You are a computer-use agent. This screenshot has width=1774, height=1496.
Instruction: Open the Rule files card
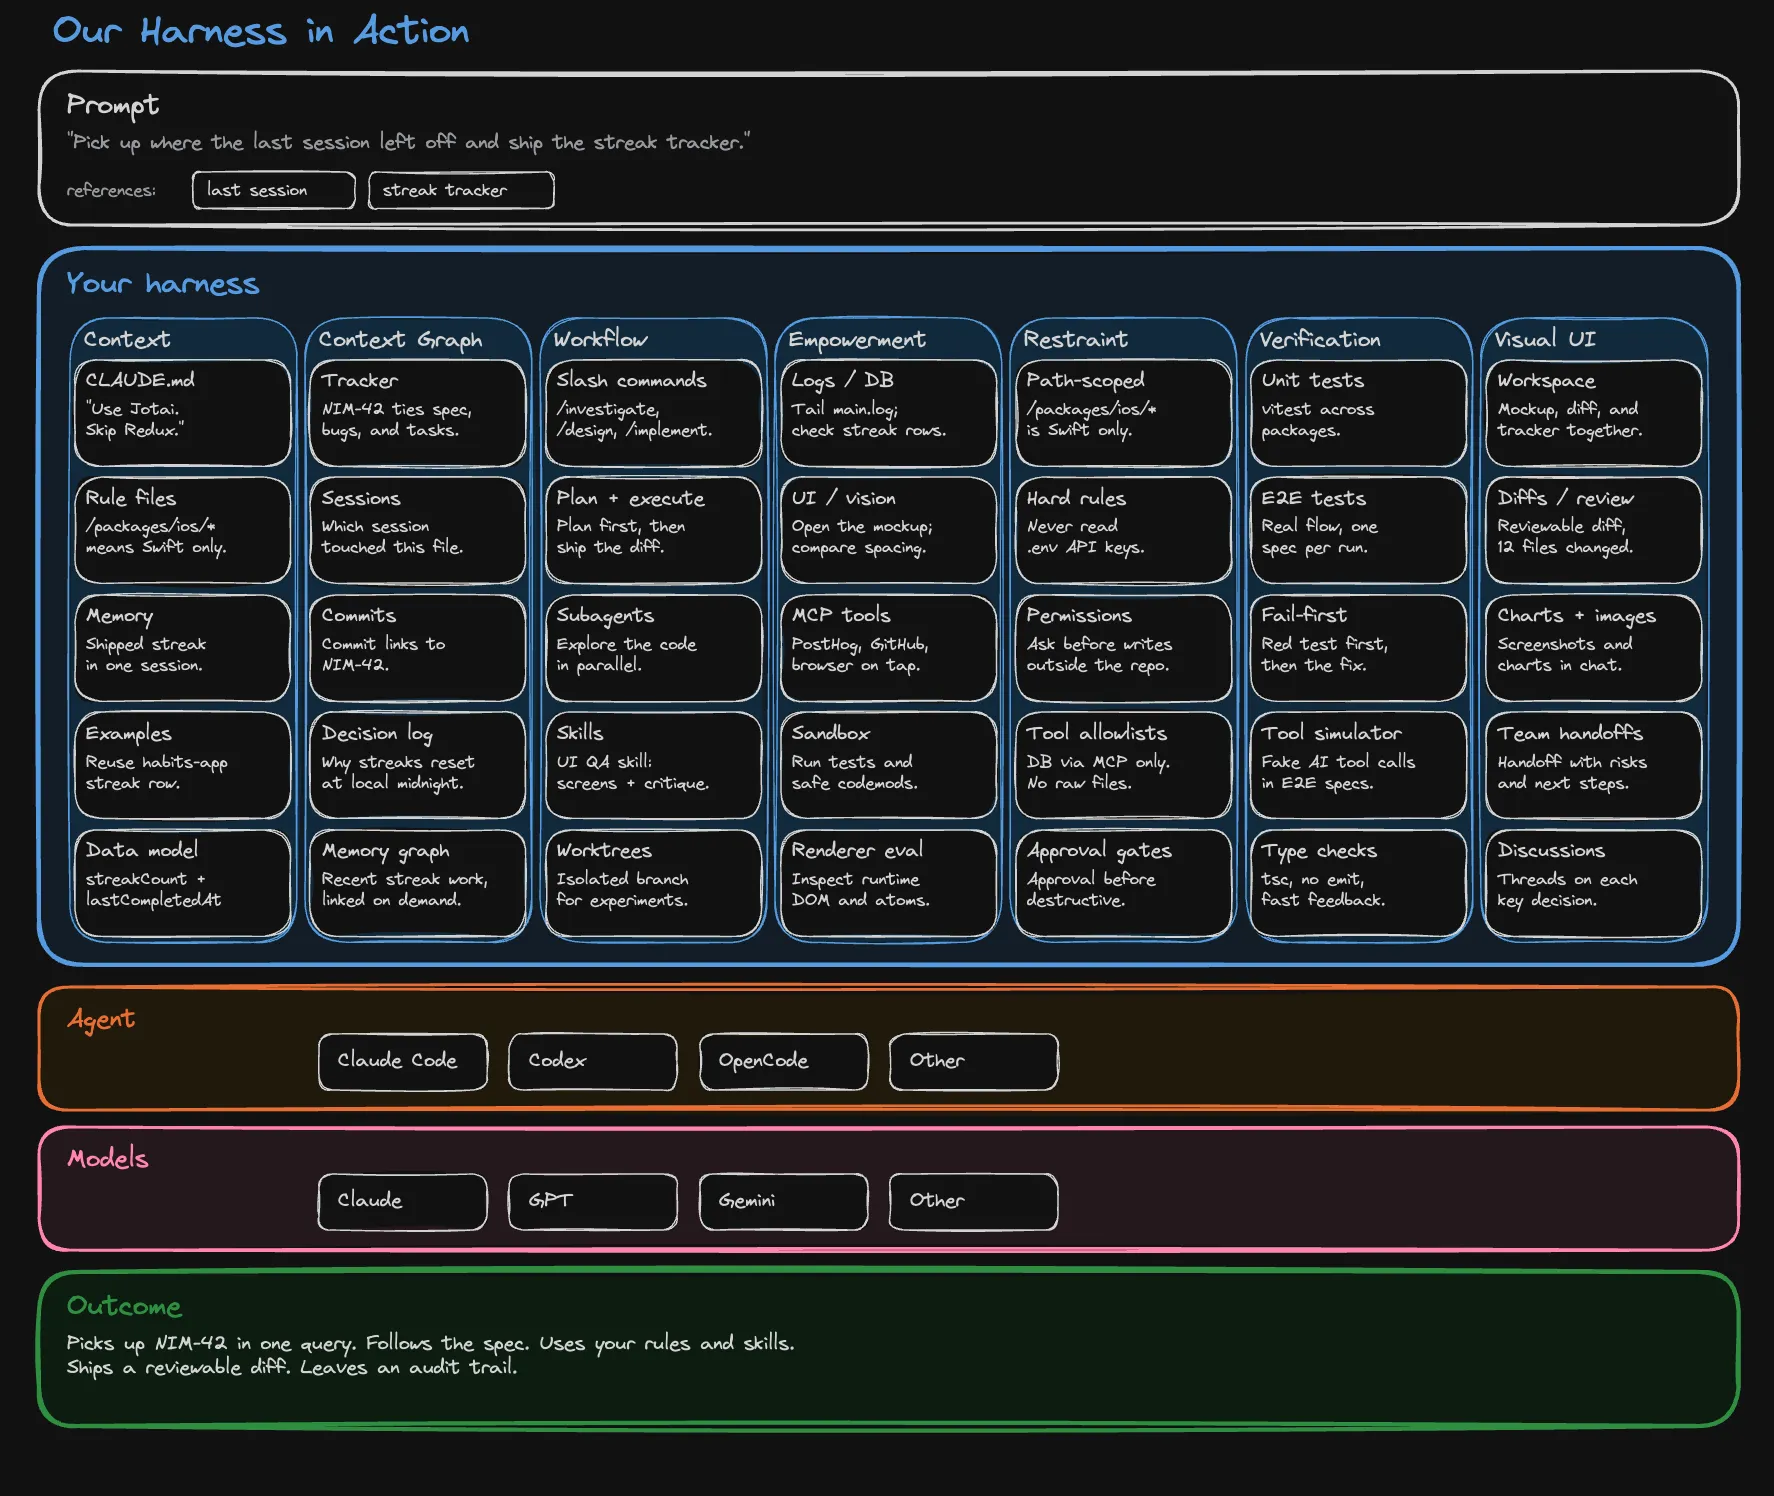(x=182, y=530)
